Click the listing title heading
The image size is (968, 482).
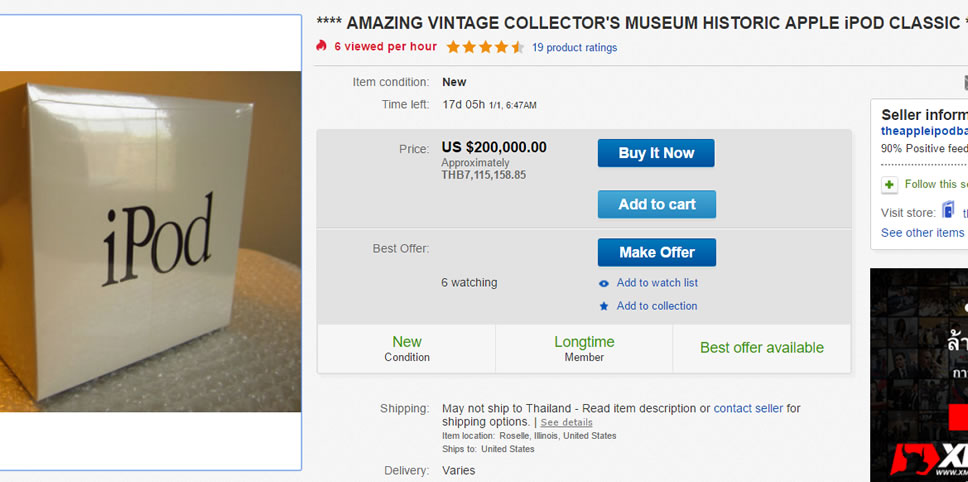pyautogui.click(x=640, y=23)
